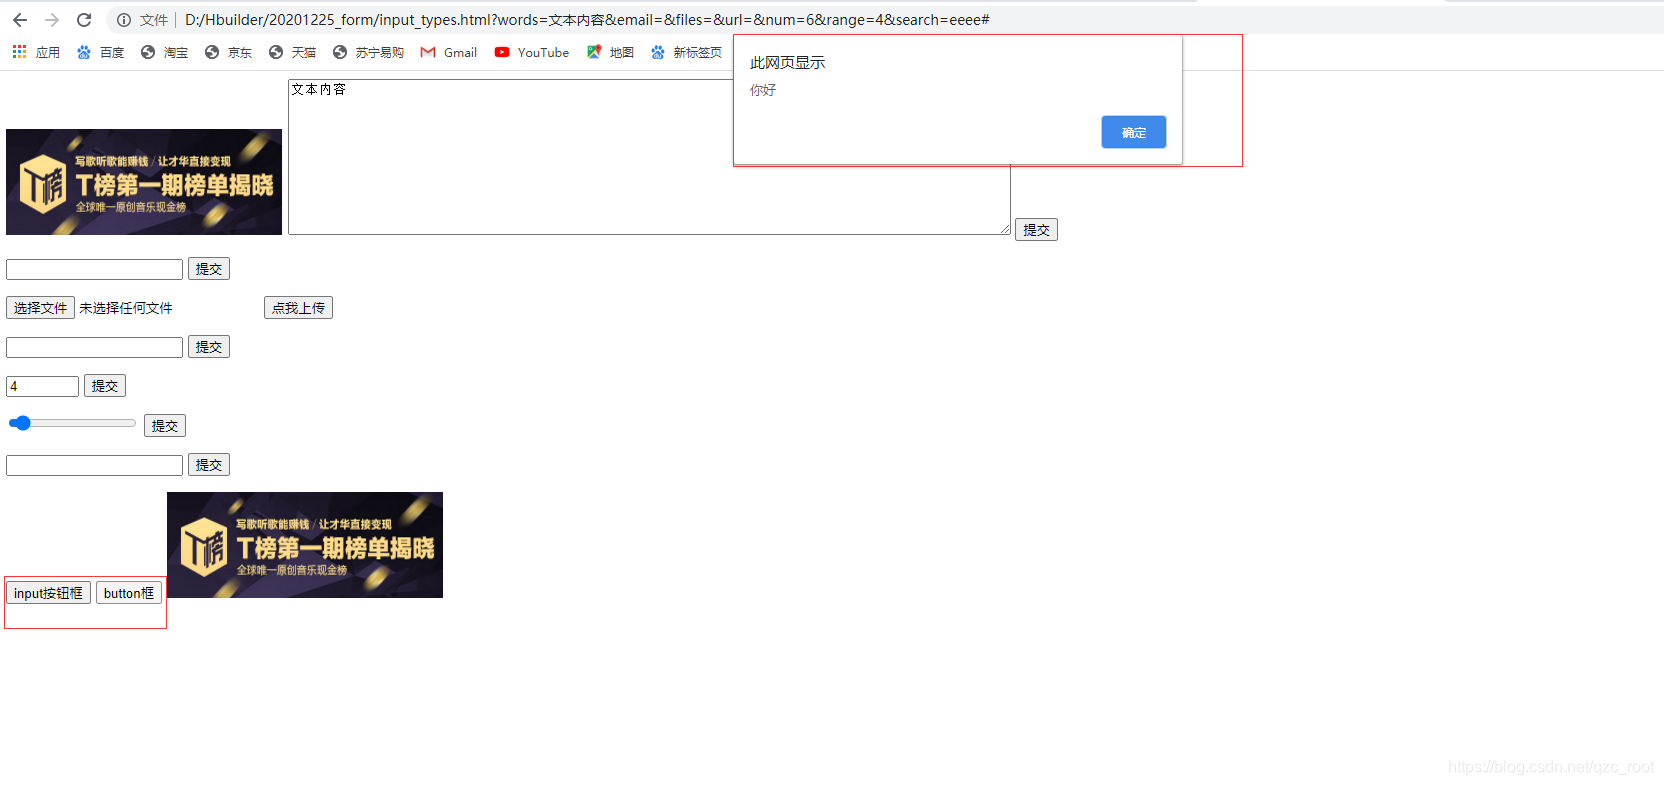The image size is (1664, 785).
Task: Click 选择文件 to choose a file
Action: click(40, 308)
